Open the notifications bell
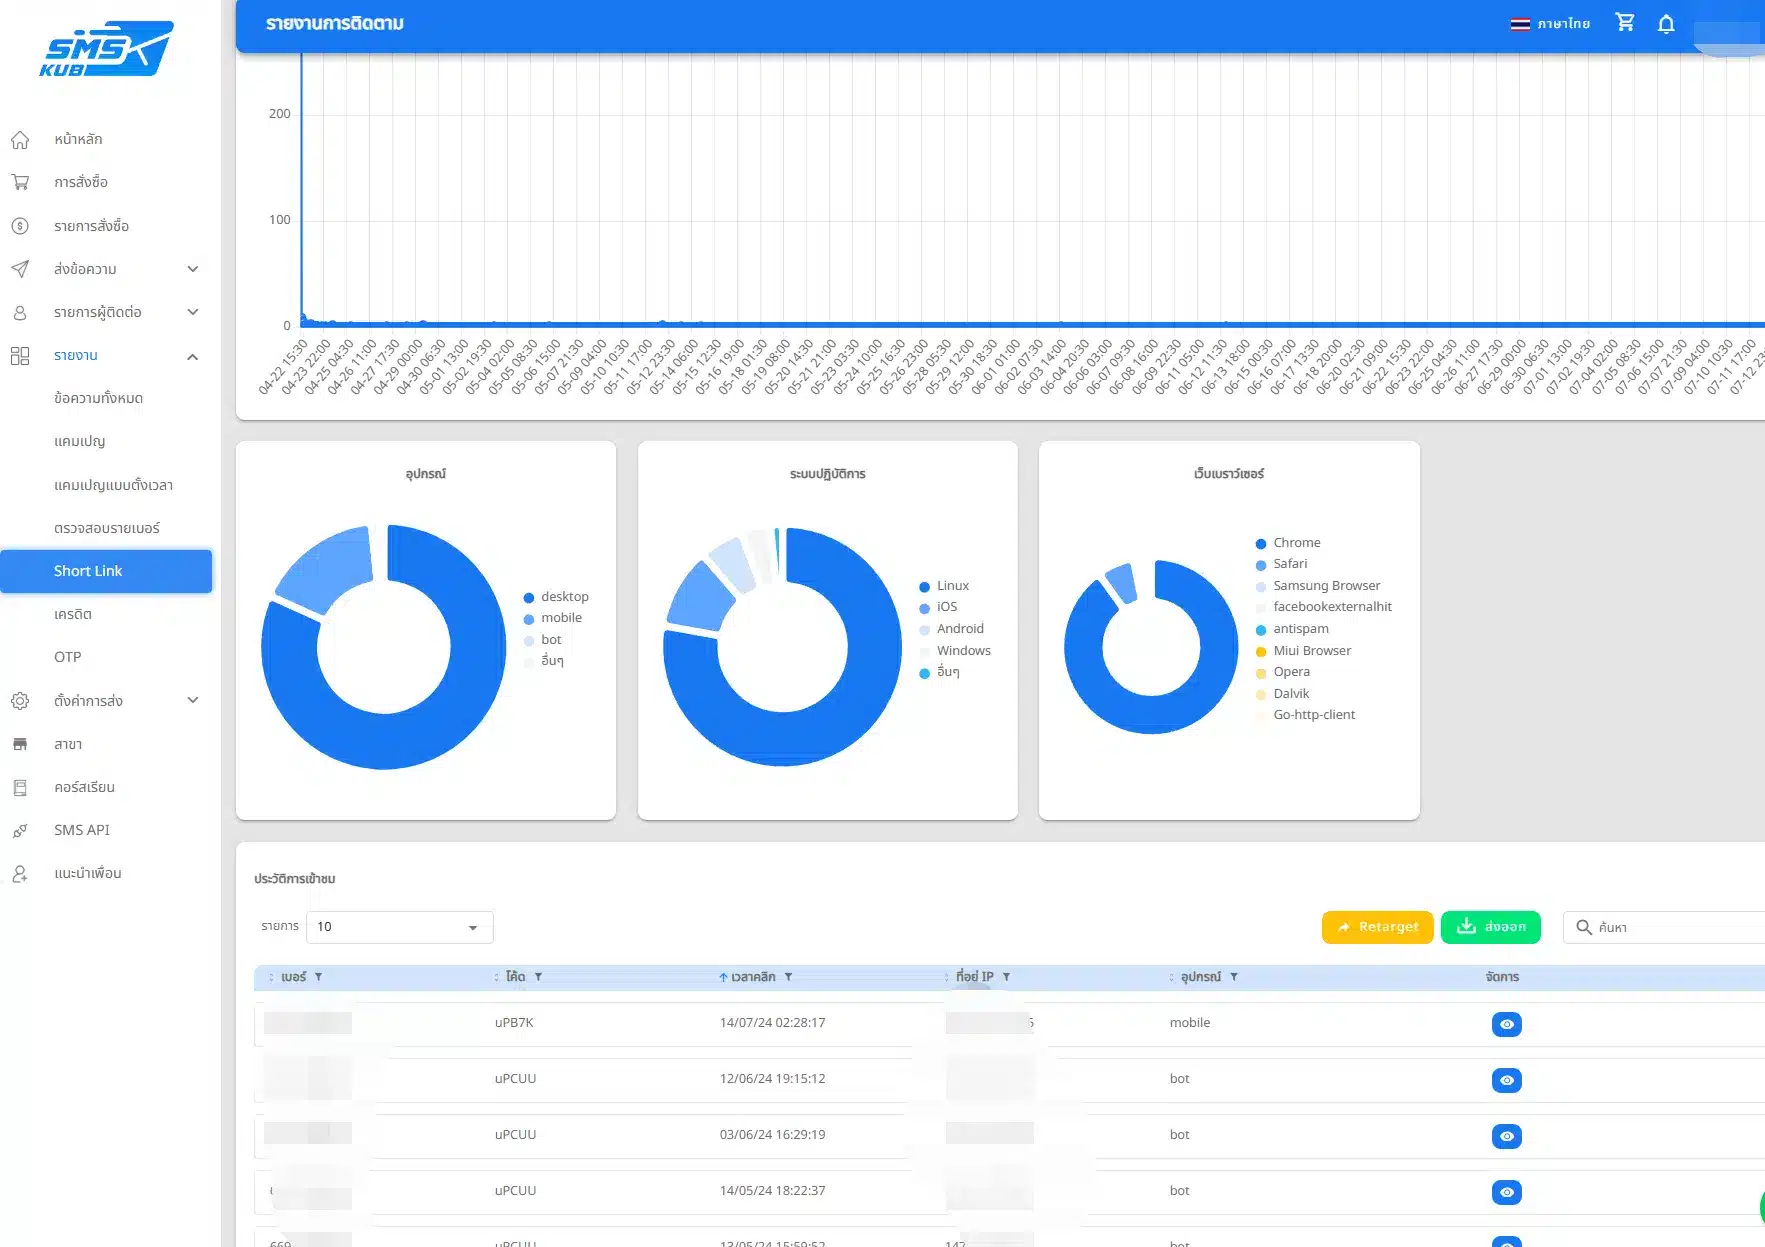1765x1247 pixels. pyautogui.click(x=1666, y=24)
